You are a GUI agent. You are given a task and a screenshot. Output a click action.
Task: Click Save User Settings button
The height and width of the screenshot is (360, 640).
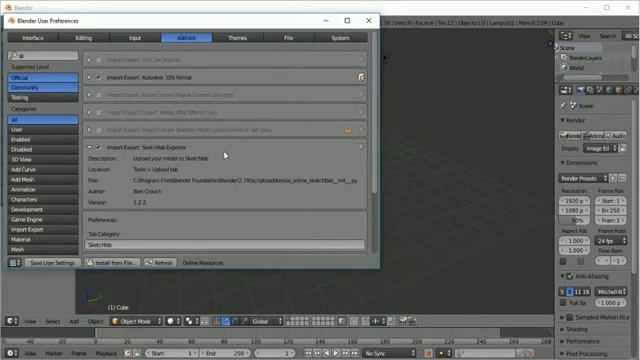click(x=52, y=263)
